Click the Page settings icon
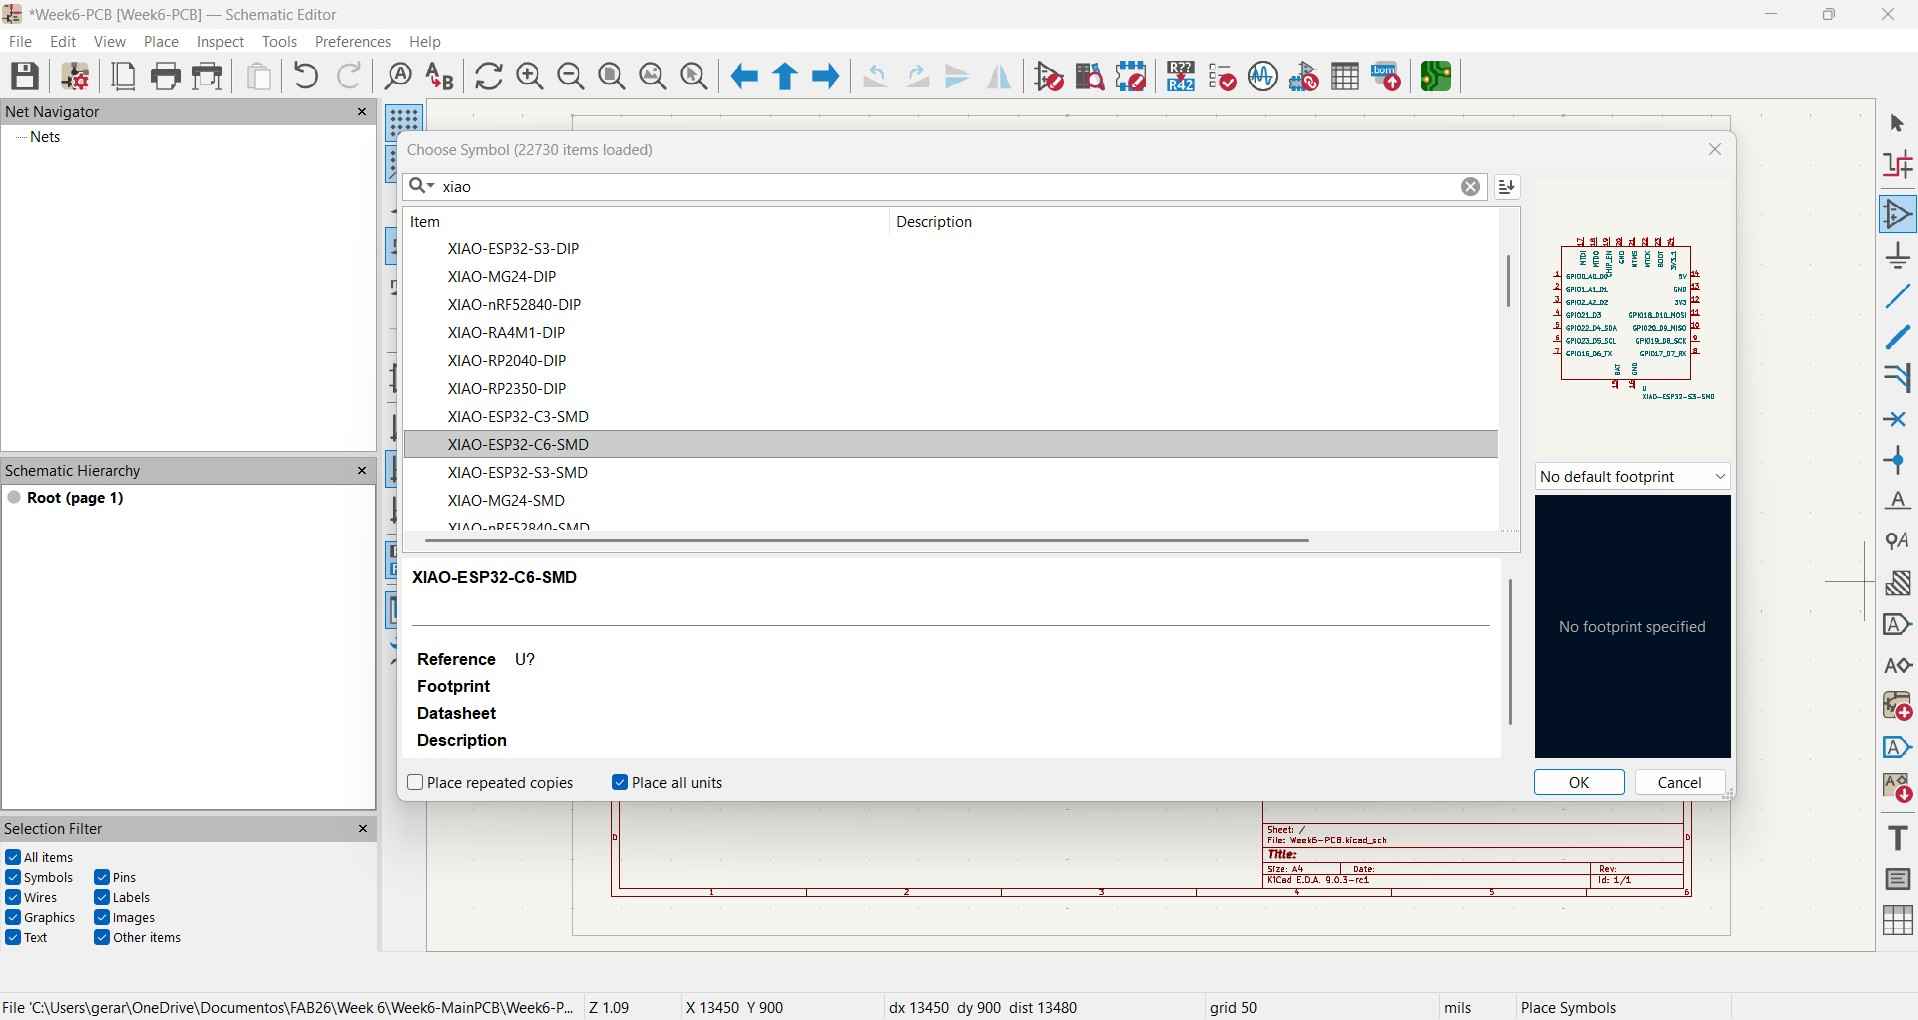 (x=124, y=77)
